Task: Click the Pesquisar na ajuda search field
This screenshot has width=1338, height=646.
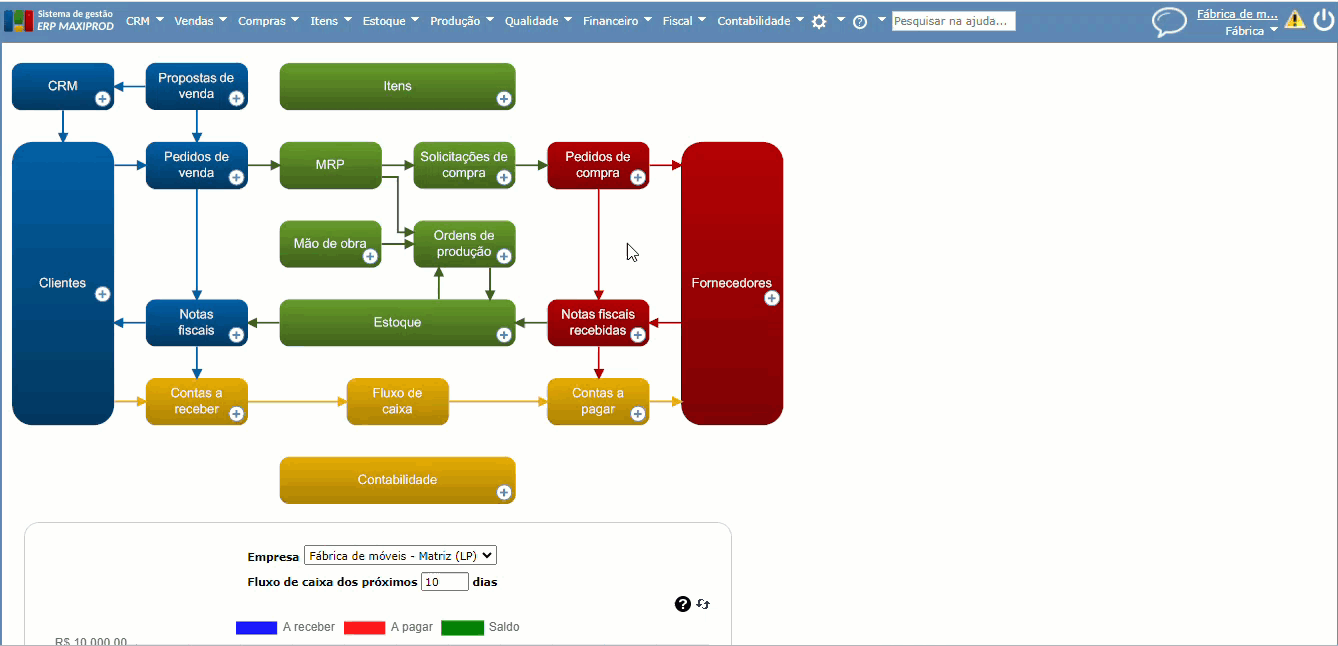Action: [954, 21]
